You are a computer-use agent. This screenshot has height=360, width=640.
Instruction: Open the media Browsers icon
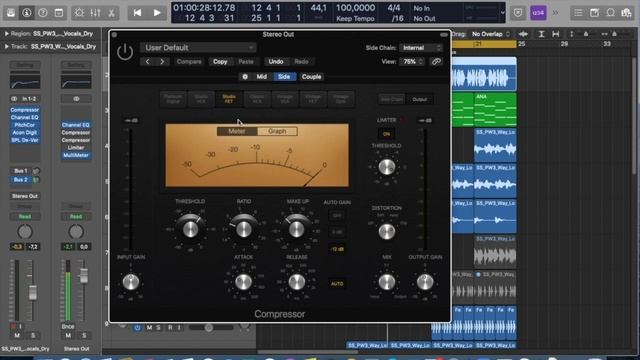pyautogui.click(x=627, y=13)
